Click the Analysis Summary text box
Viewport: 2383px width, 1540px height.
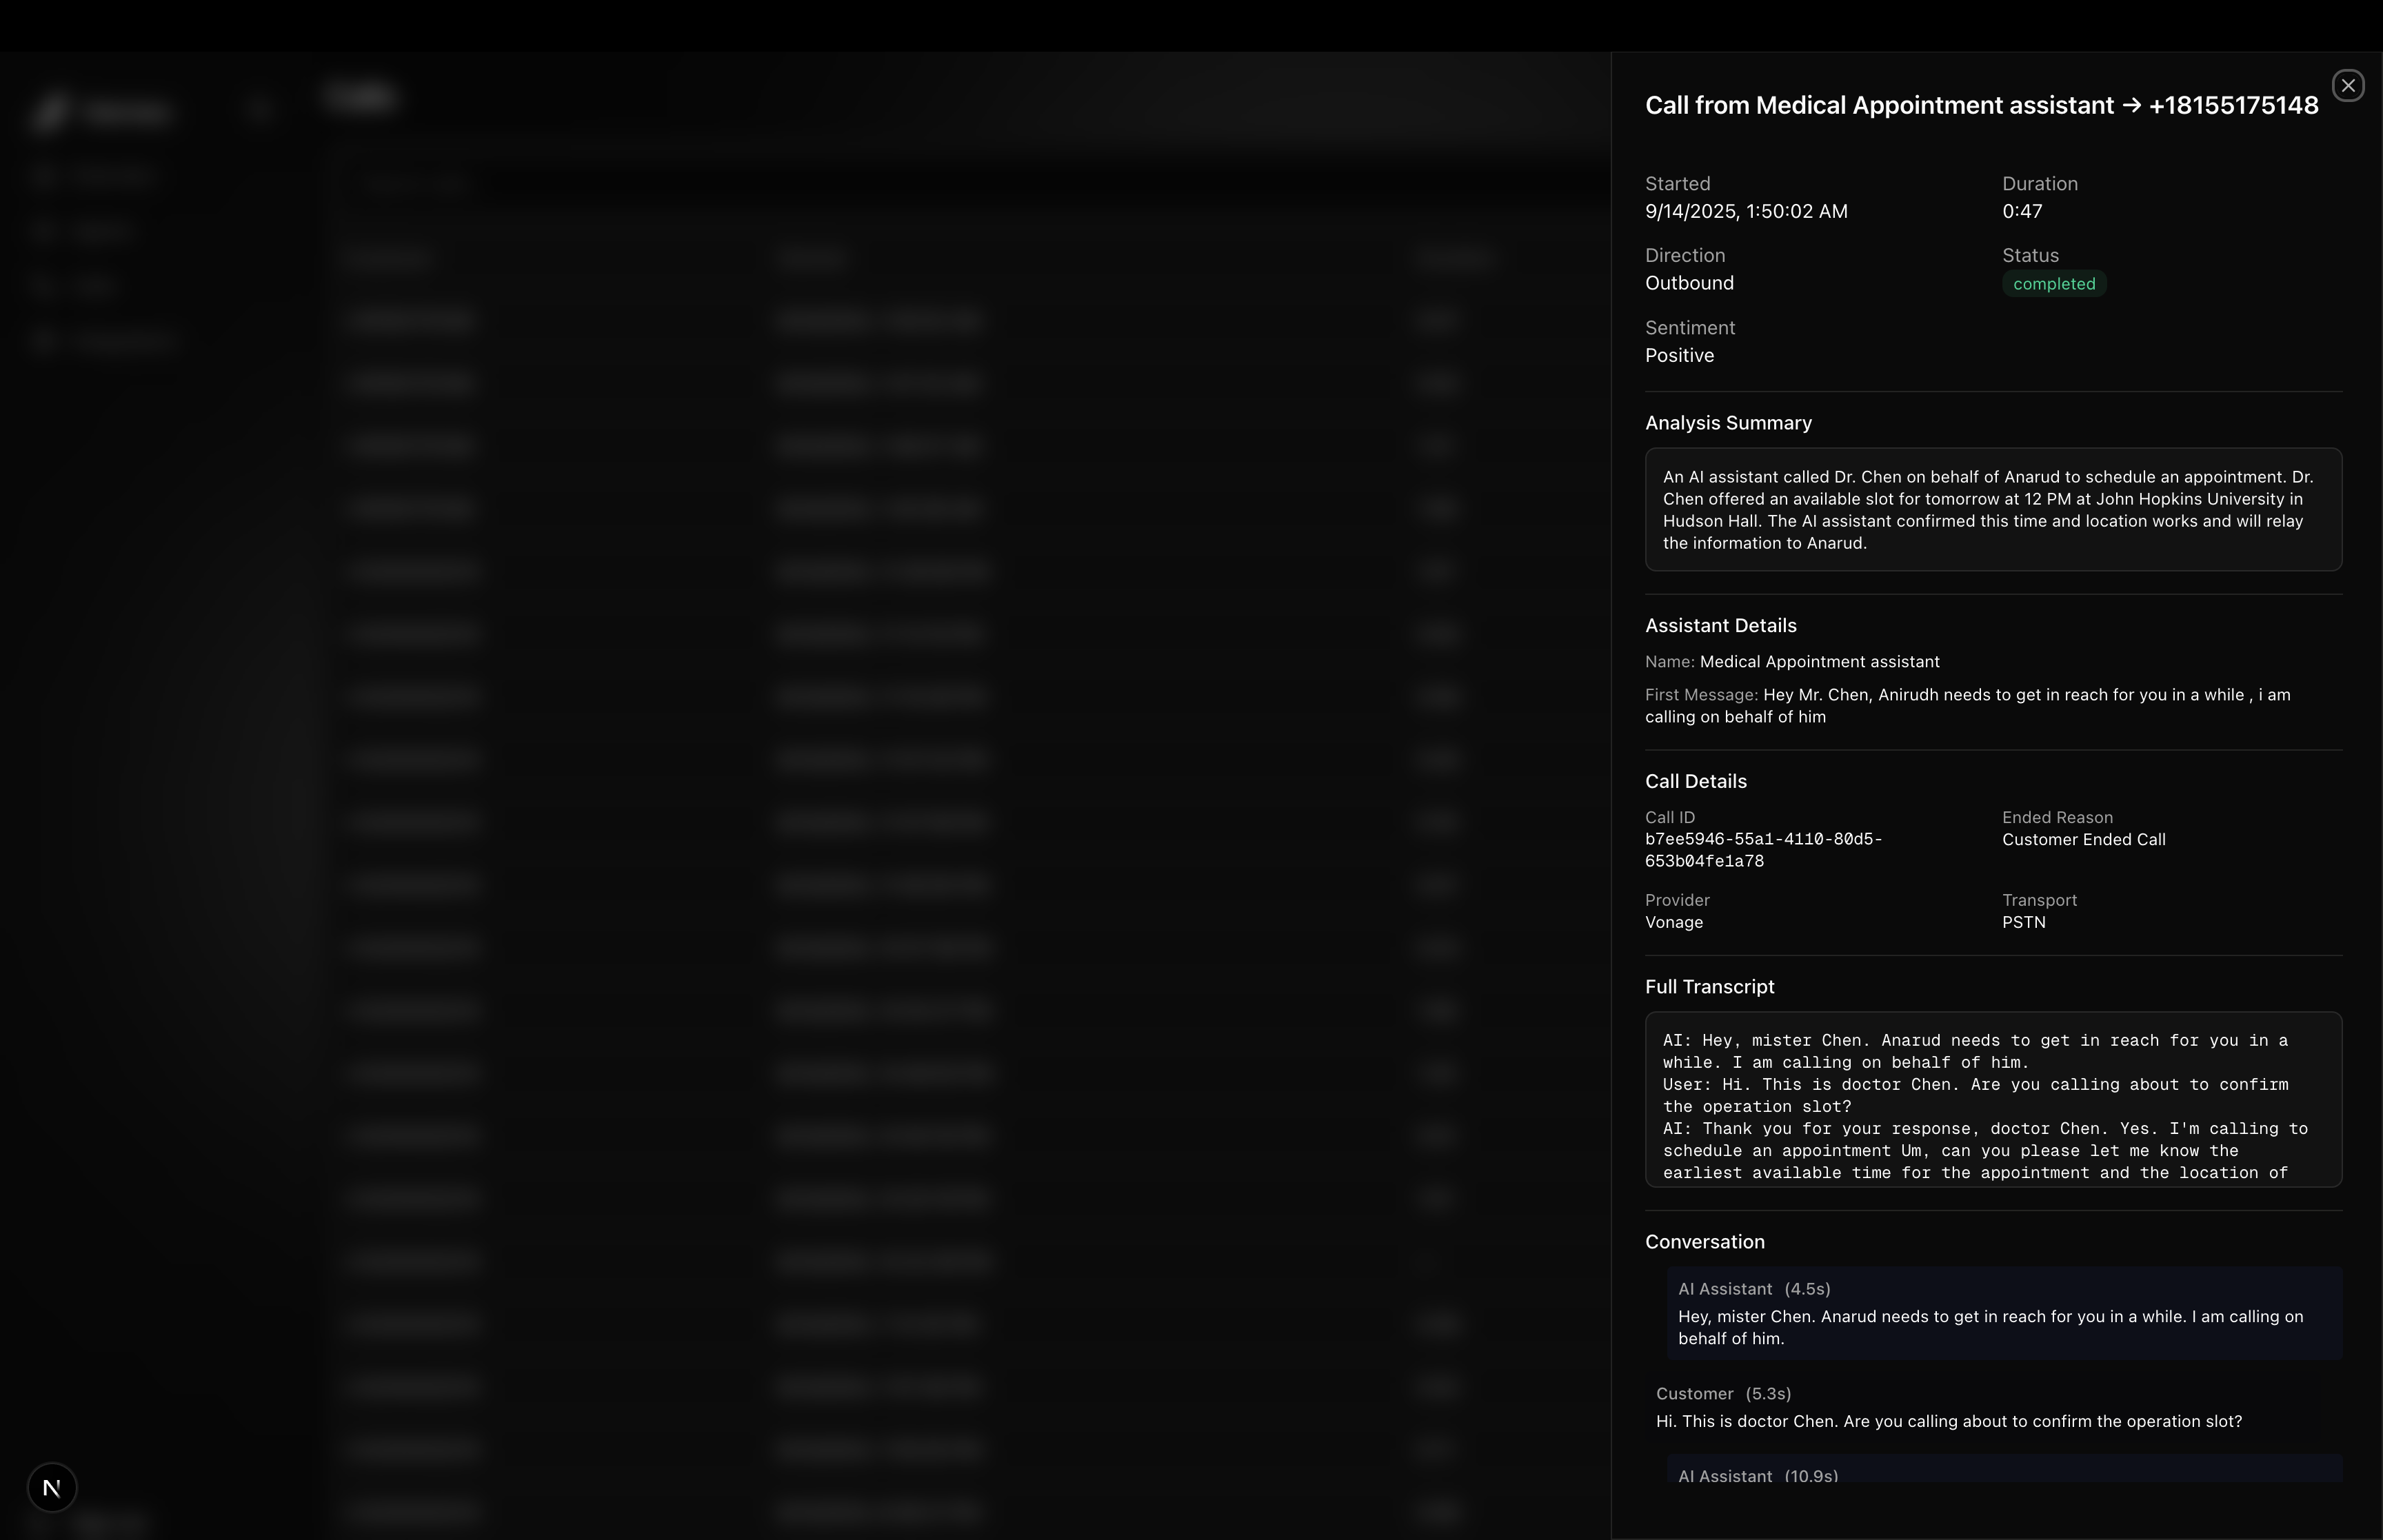pyautogui.click(x=1992, y=510)
